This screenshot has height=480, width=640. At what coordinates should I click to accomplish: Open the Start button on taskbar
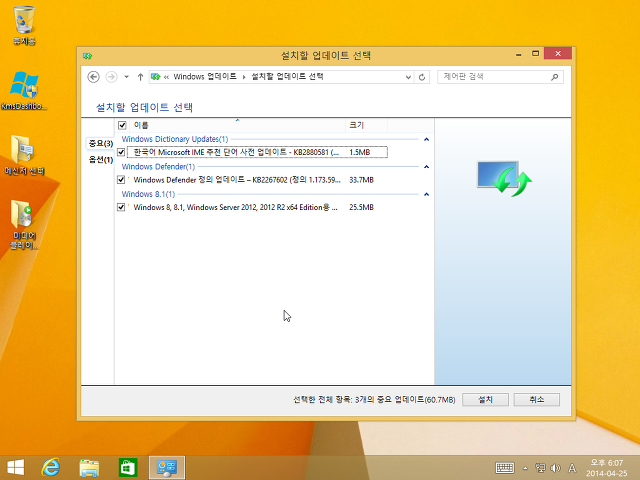coord(16,468)
